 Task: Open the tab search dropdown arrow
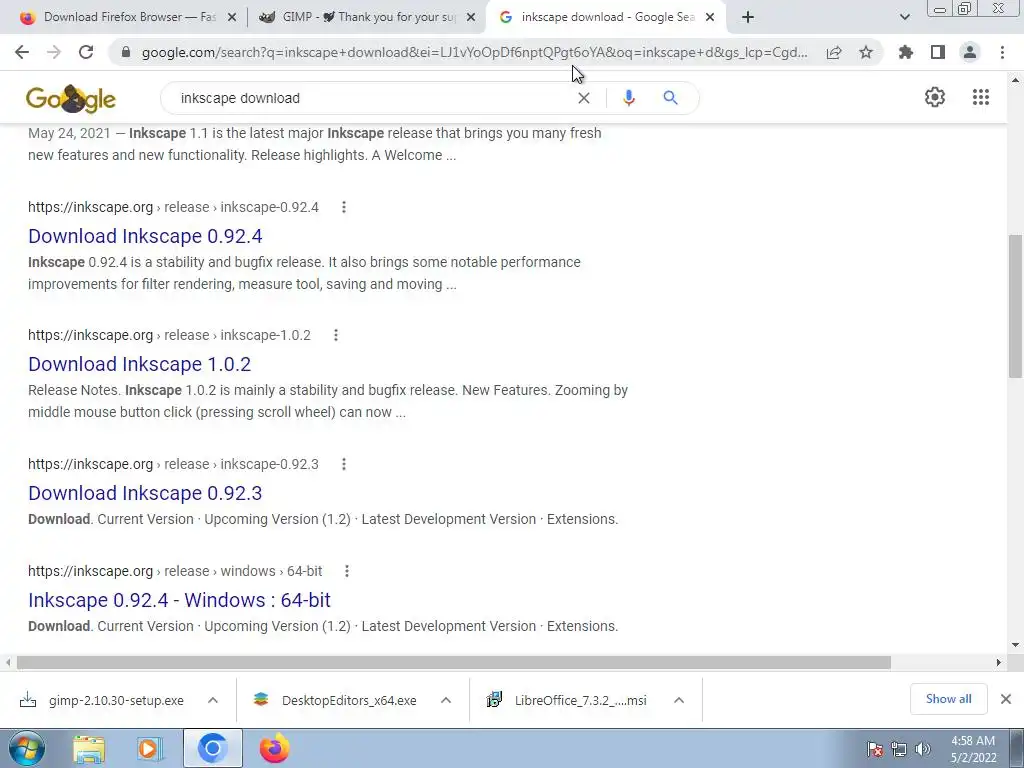point(904,18)
